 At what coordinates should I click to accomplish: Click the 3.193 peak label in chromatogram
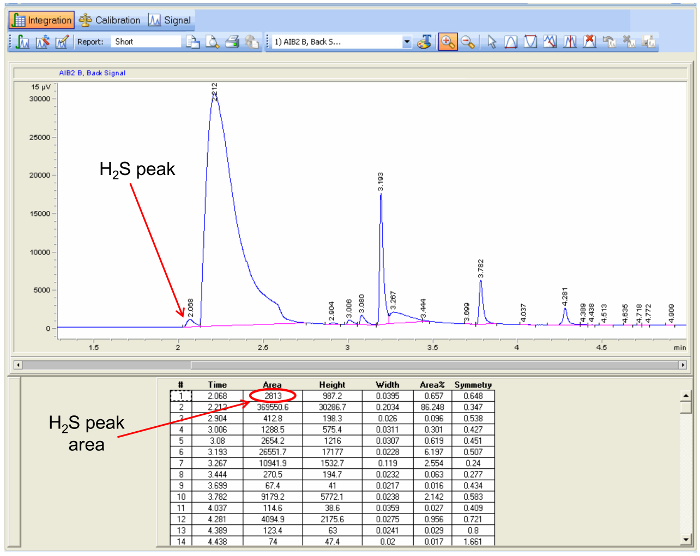click(x=380, y=182)
